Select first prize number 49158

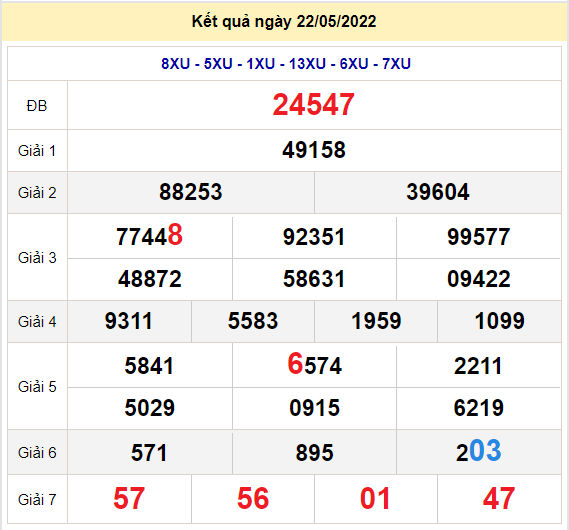(314, 150)
